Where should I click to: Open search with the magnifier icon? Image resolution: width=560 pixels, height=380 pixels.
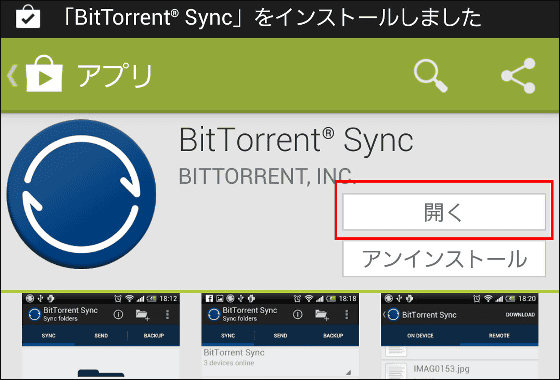pos(431,75)
